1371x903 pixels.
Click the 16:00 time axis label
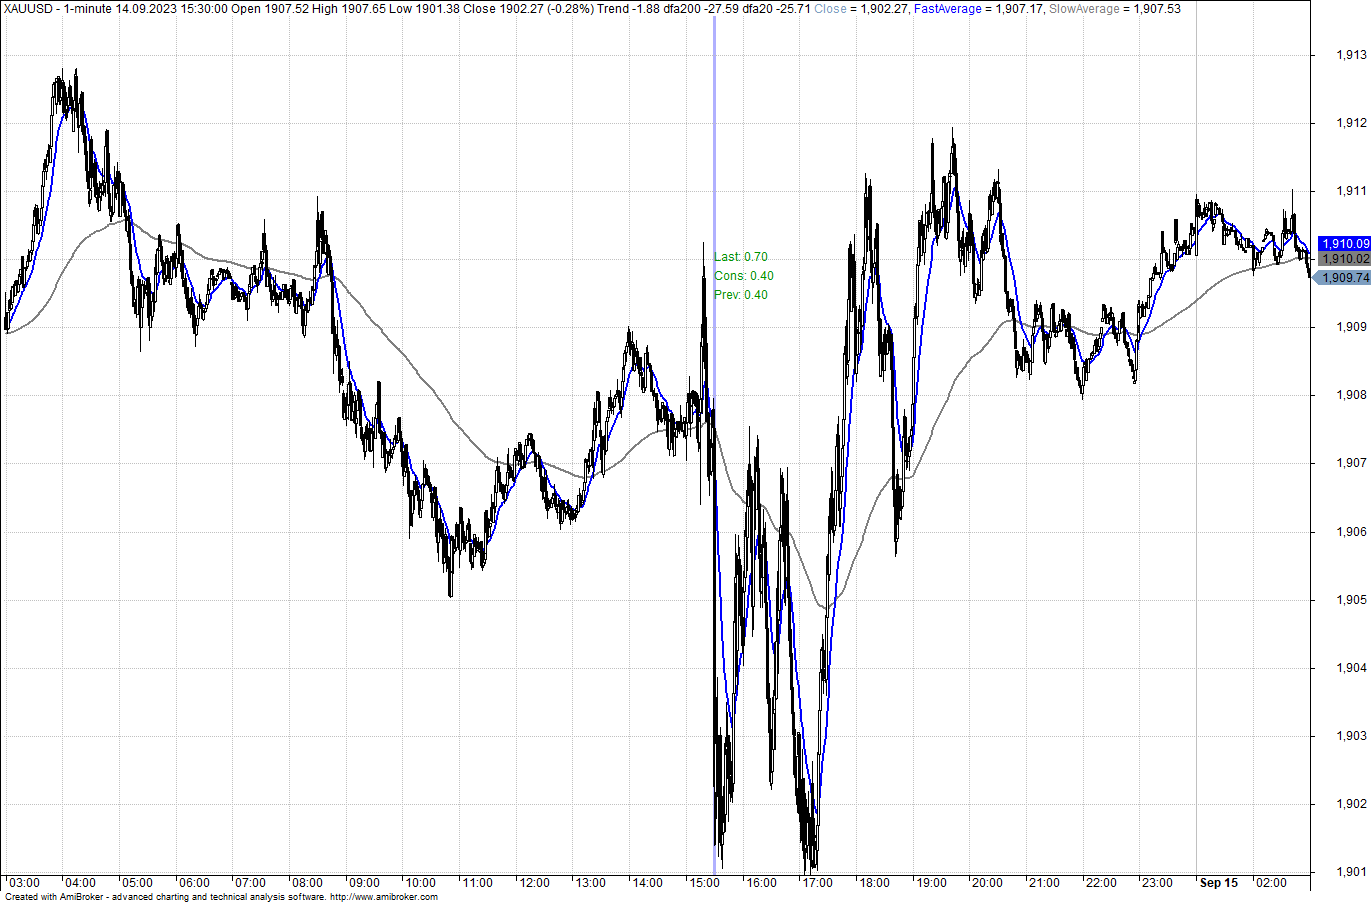[761, 883]
